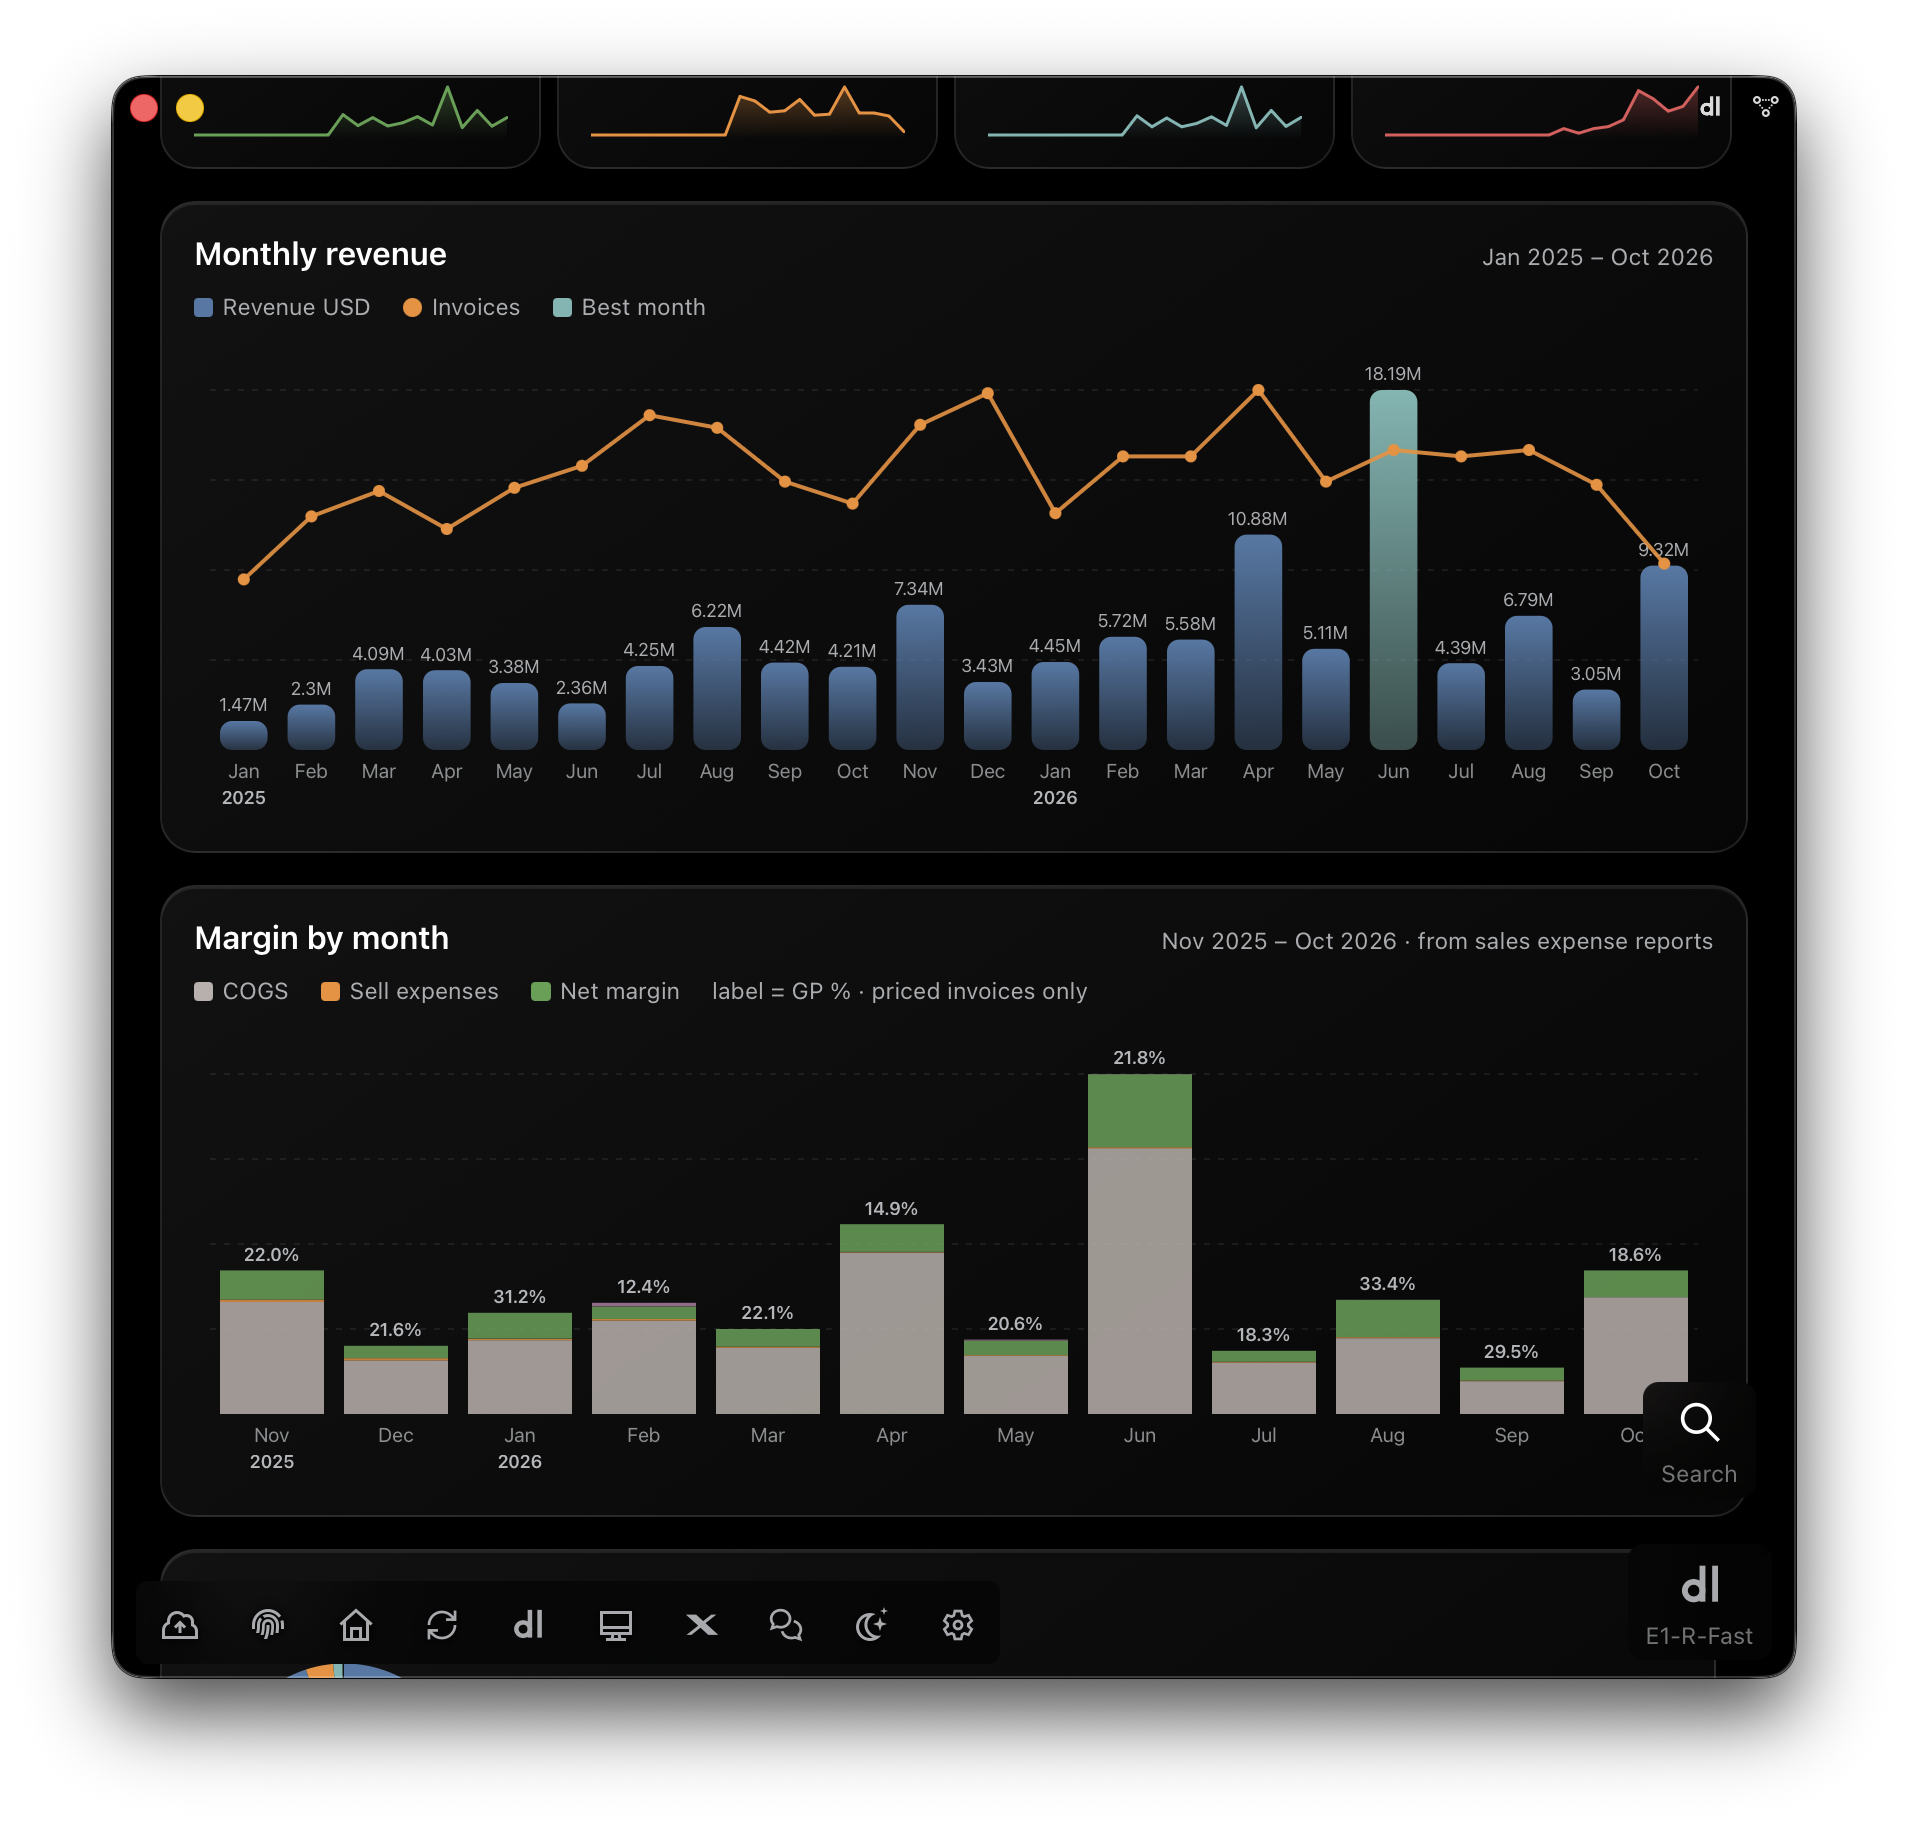Click the Margin by month title
Screen dimensions: 1908x1826
click(321, 938)
